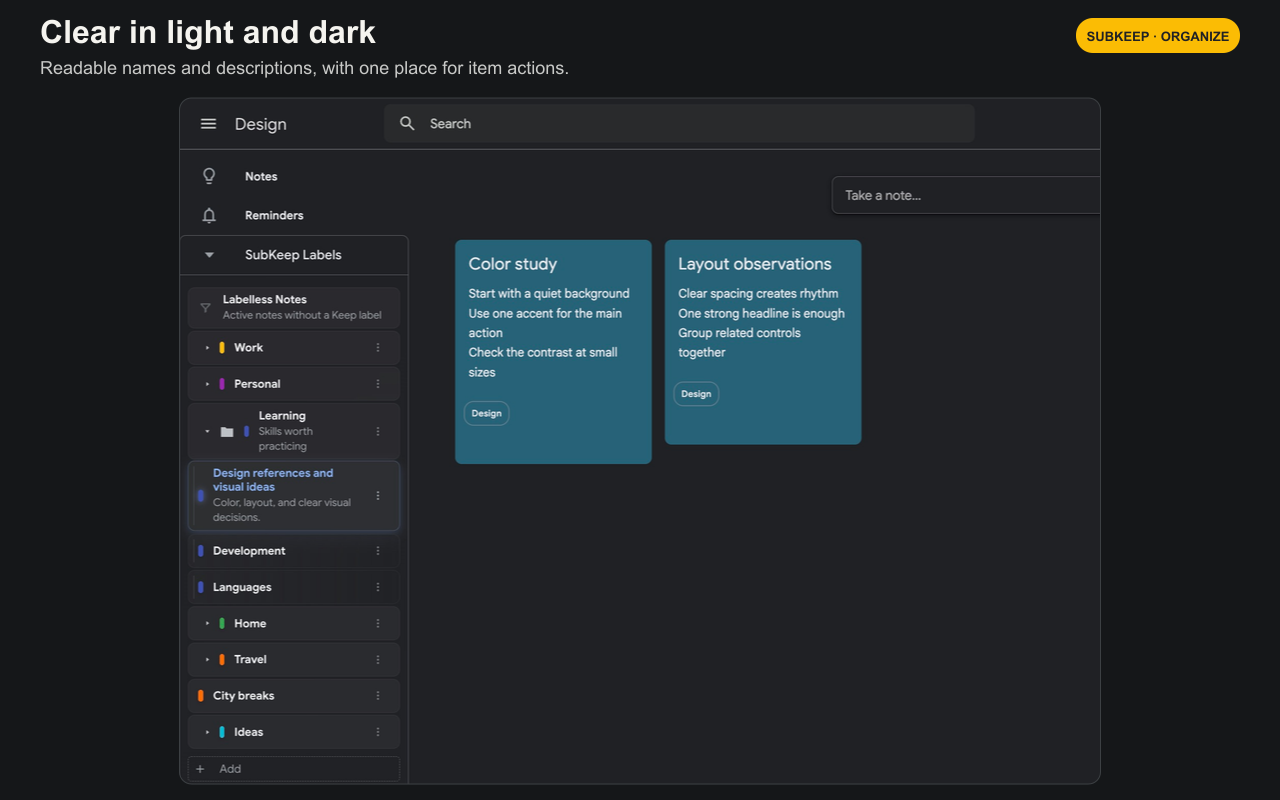Open the City breaks three-dot menu
Viewport: 1280px width, 800px height.
(378, 696)
